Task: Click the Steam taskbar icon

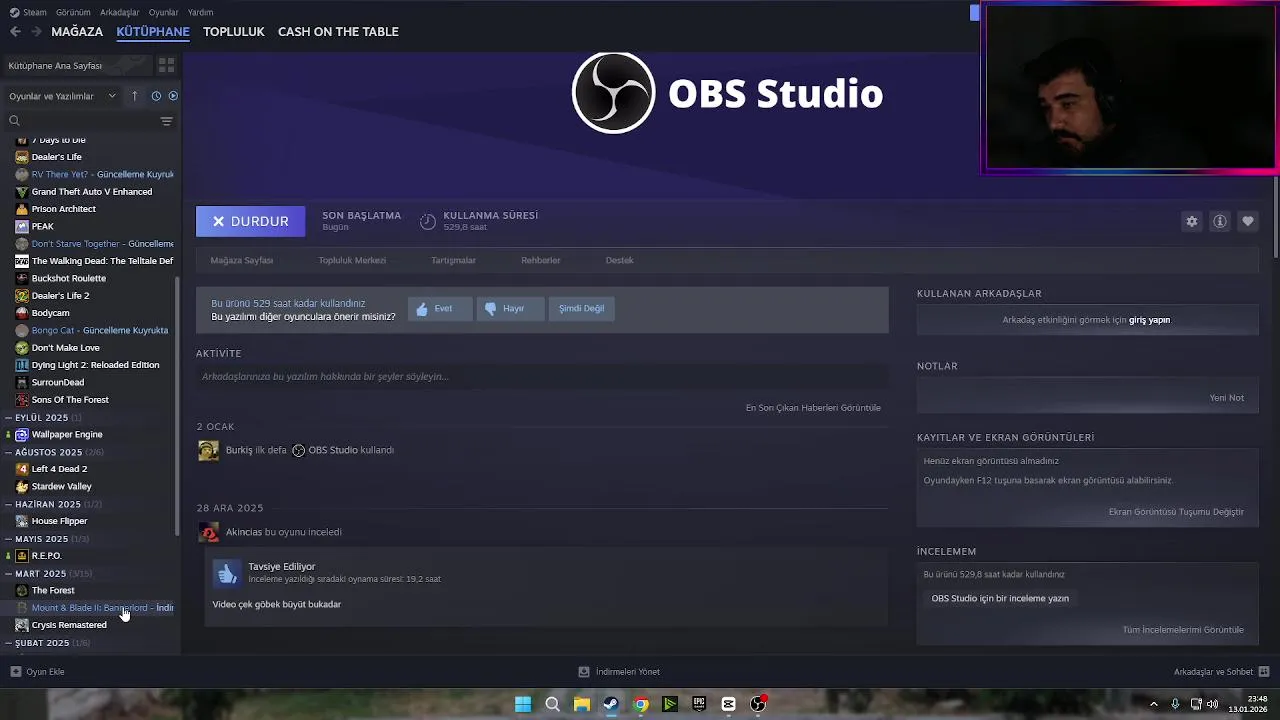Action: [611, 704]
